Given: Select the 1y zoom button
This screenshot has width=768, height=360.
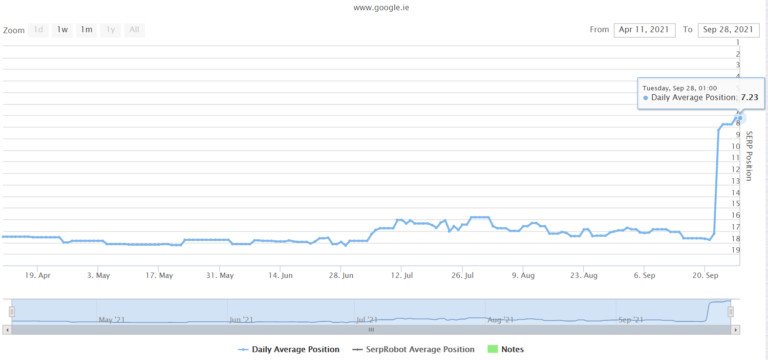Looking at the screenshot, I should pyautogui.click(x=110, y=30).
